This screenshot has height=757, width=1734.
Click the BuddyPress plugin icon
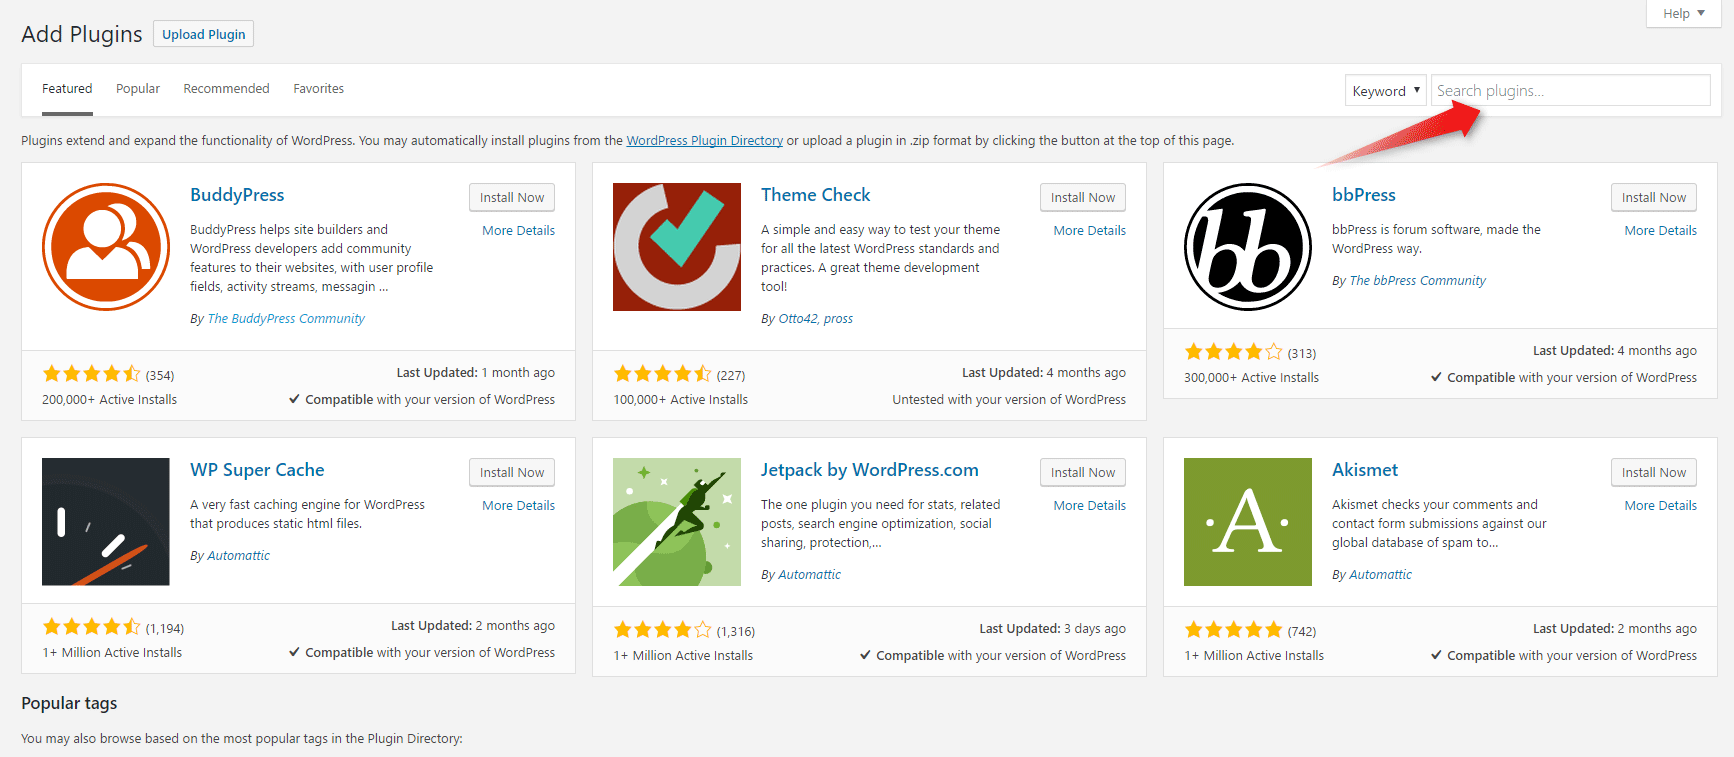pos(106,247)
